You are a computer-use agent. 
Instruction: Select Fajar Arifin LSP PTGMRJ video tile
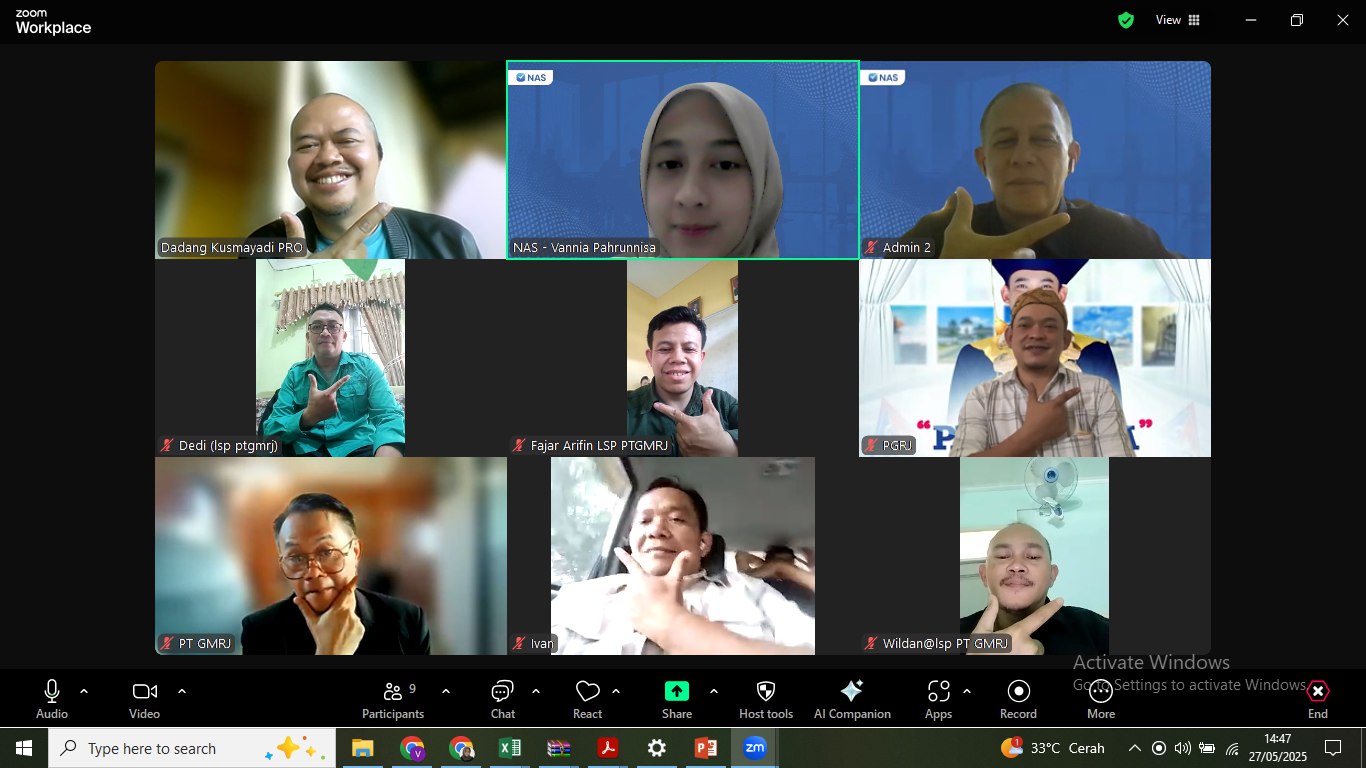coord(683,358)
